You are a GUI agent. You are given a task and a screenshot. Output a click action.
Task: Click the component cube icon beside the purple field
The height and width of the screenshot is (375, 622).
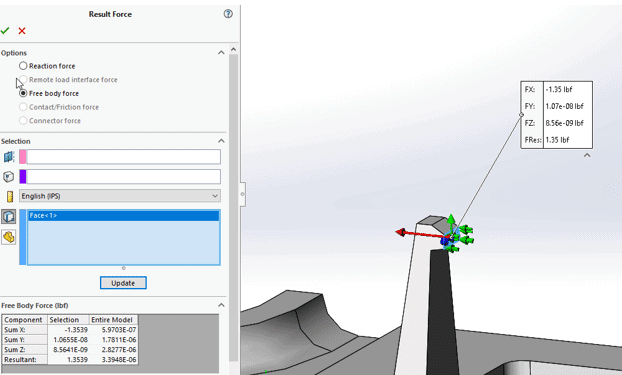(x=9, y=176)
